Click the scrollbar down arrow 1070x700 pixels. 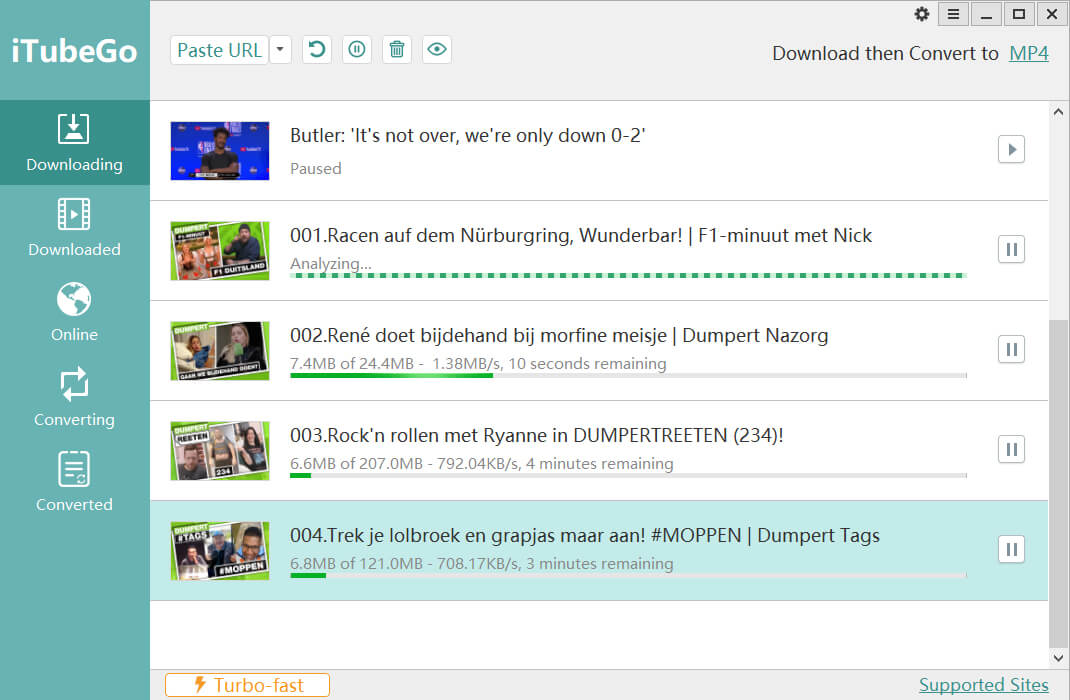coord(1058,658)
